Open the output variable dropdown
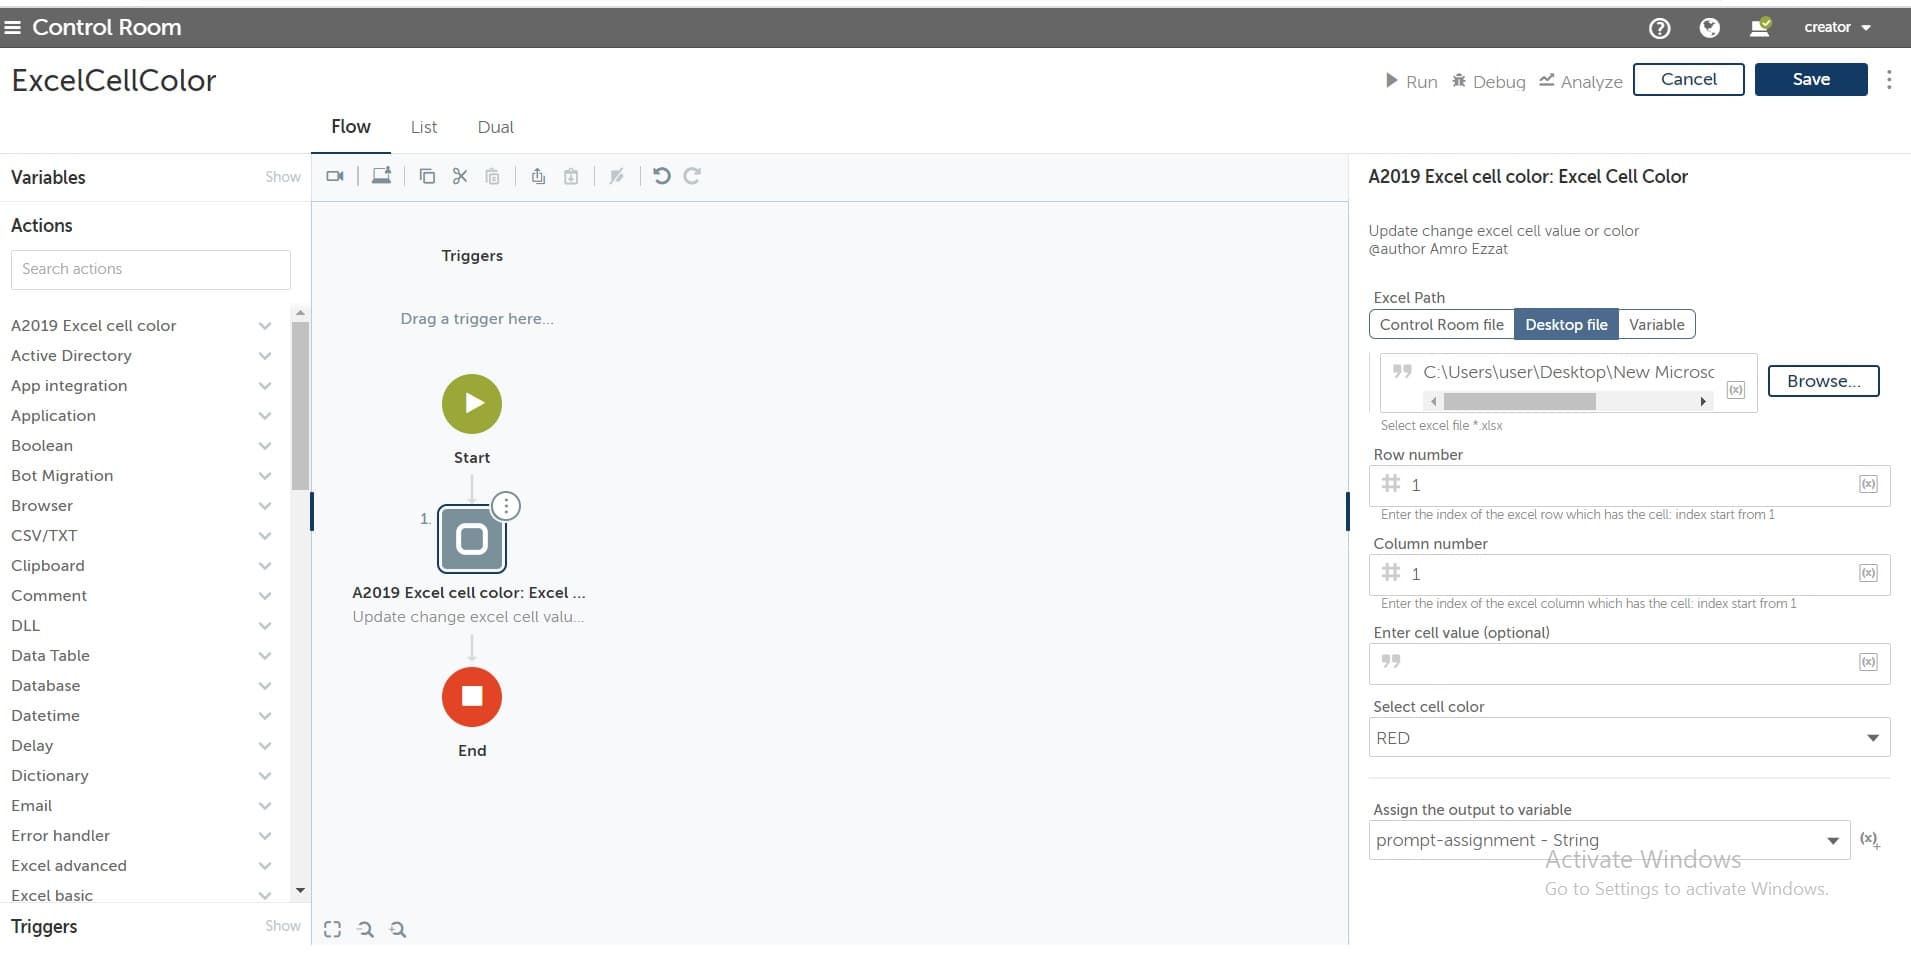The width and height of the screenshot is (1911, 972). click(x=1609, y=841)
